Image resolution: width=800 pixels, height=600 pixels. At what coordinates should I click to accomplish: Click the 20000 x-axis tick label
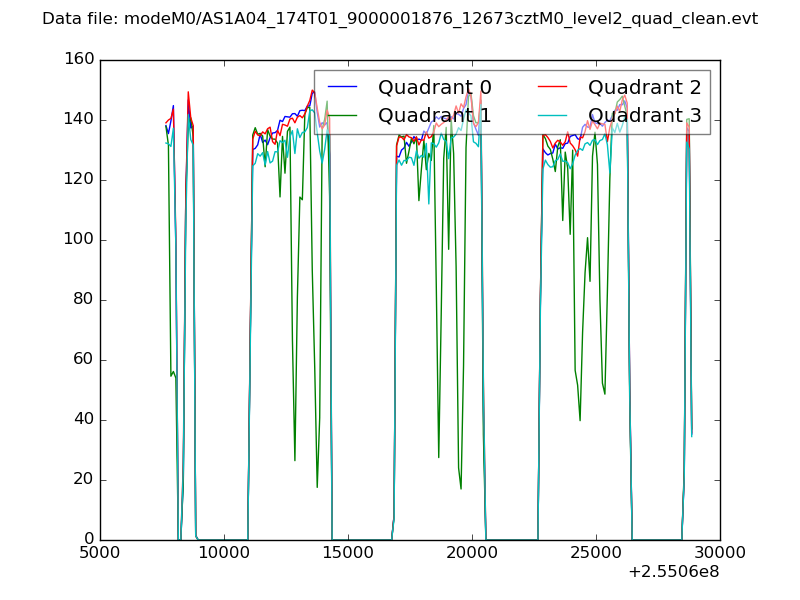[x=472, y=552]
